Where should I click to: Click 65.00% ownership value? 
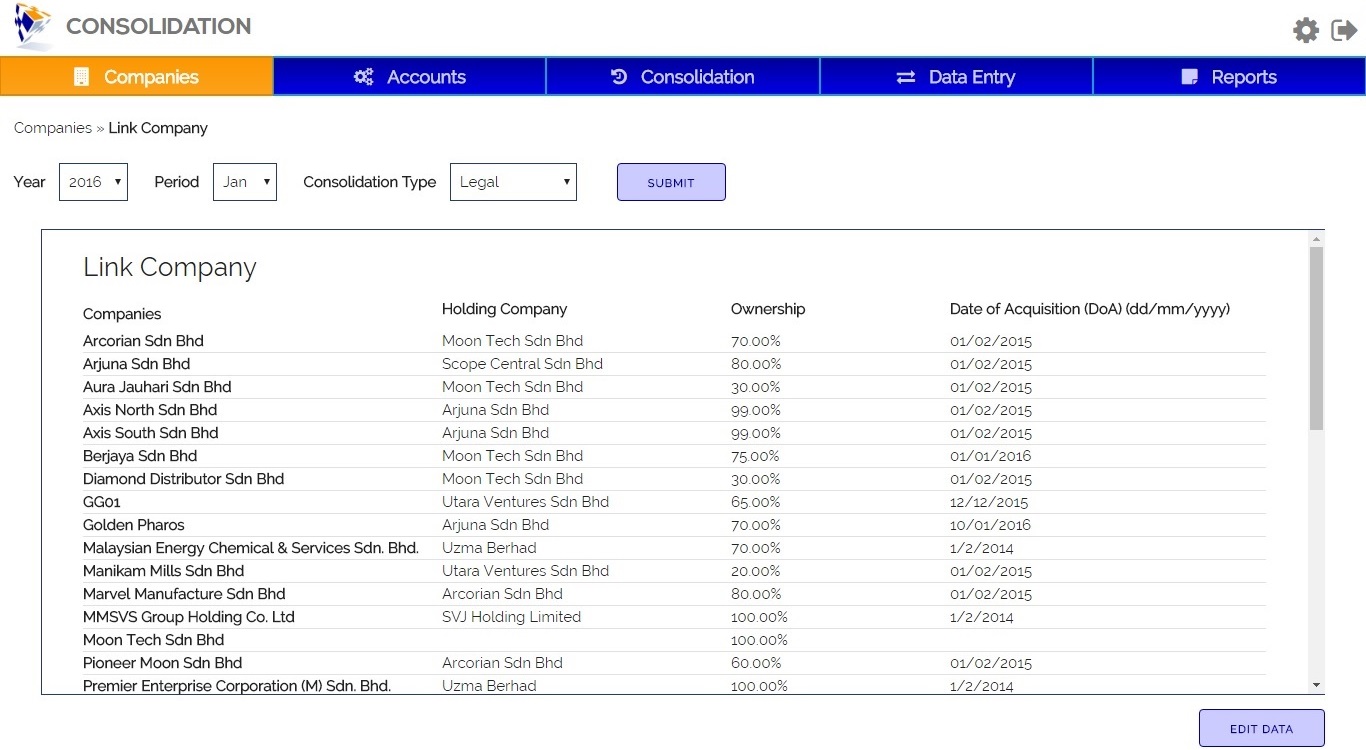click(755, 502)
